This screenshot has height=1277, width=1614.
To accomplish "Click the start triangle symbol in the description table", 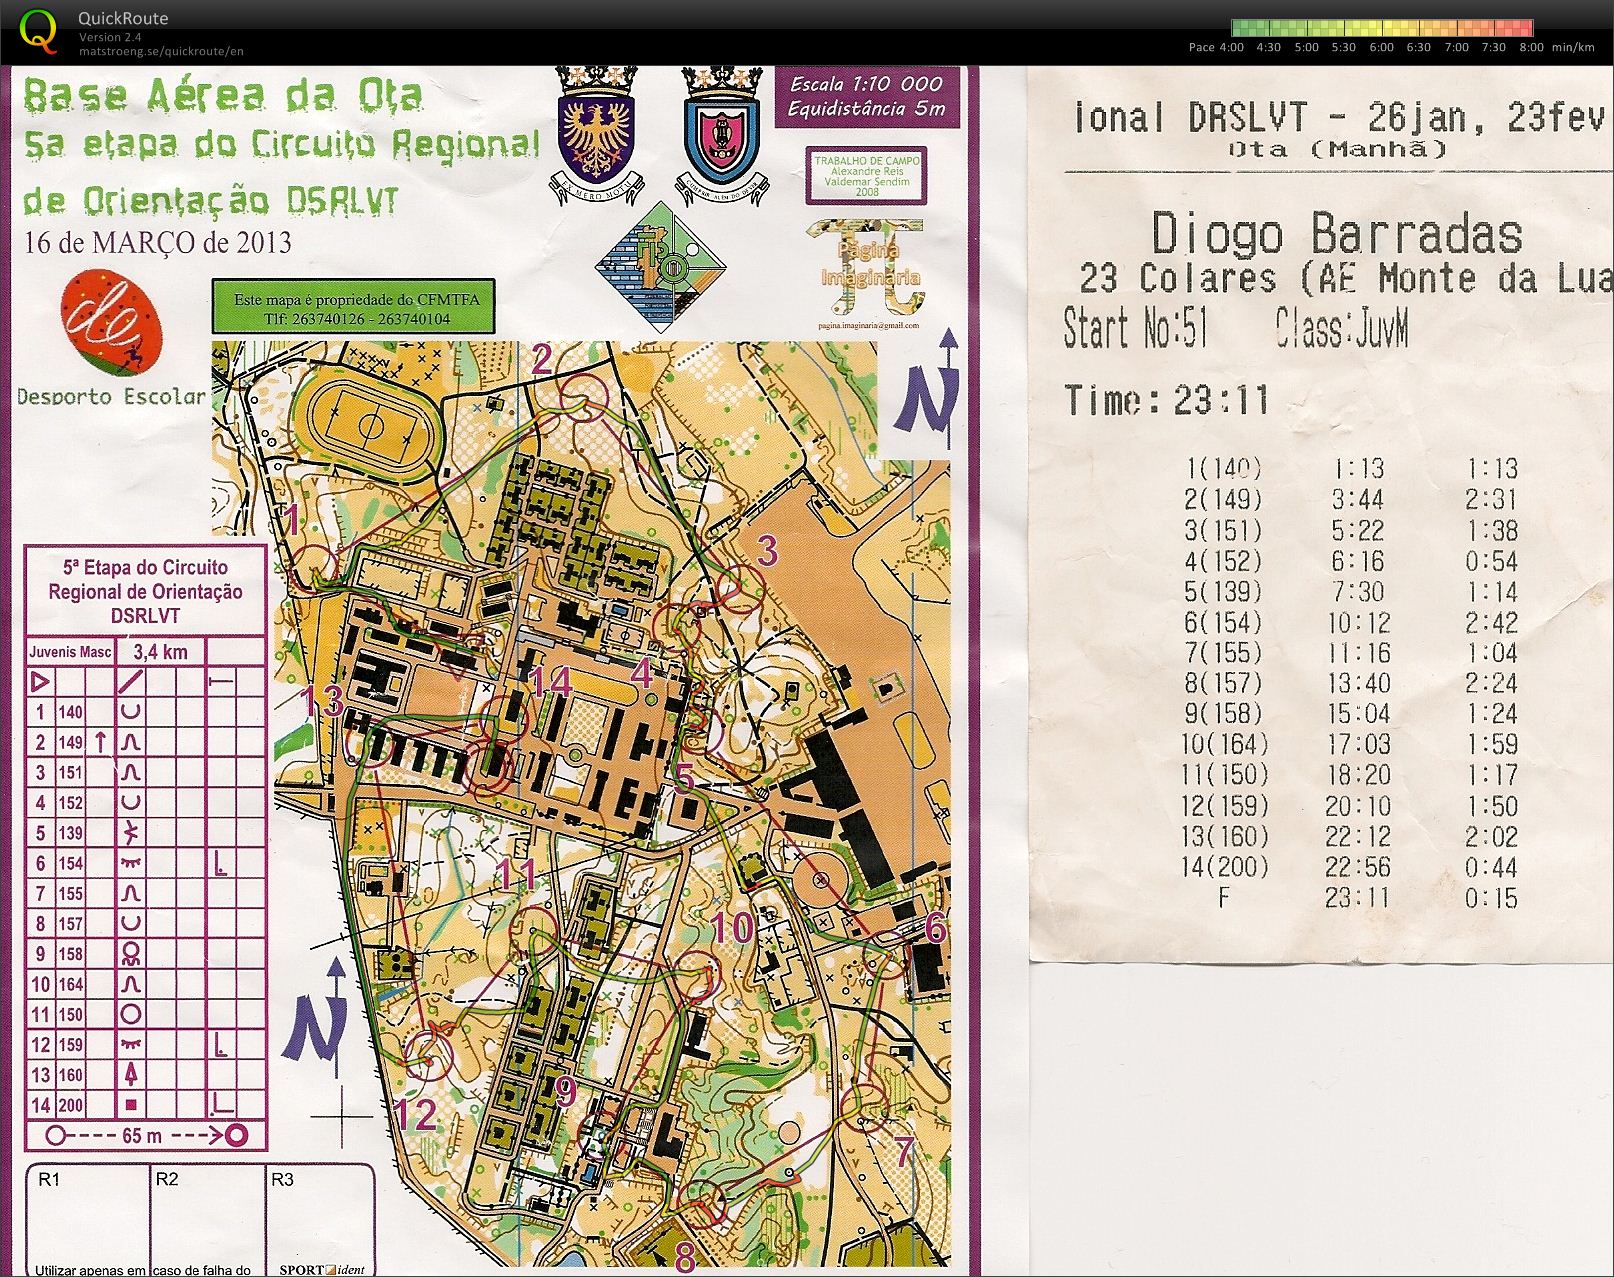I will 41,682.
